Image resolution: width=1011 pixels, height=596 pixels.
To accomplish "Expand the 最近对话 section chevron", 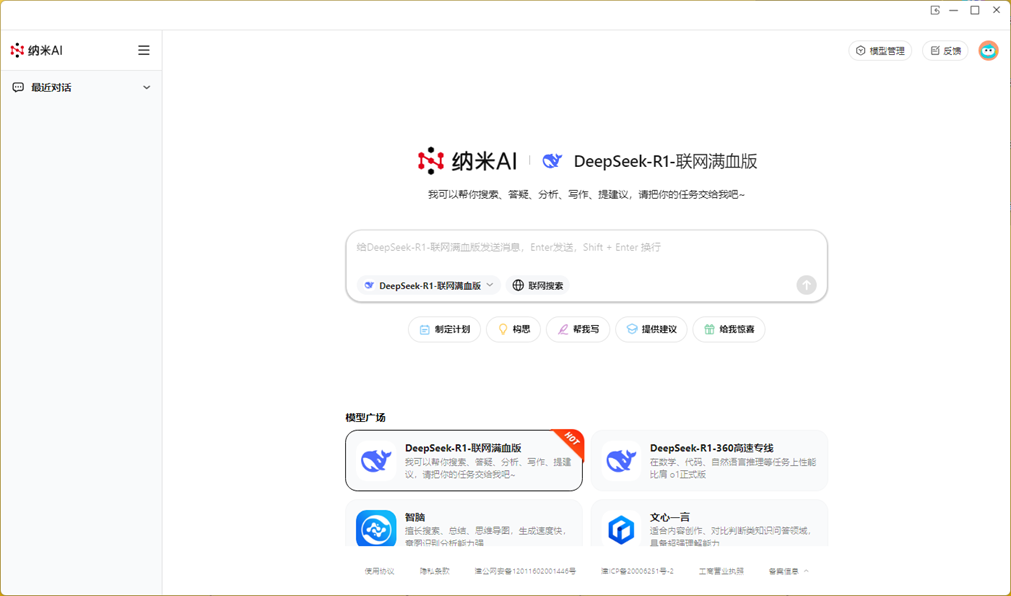I will 147,88.
